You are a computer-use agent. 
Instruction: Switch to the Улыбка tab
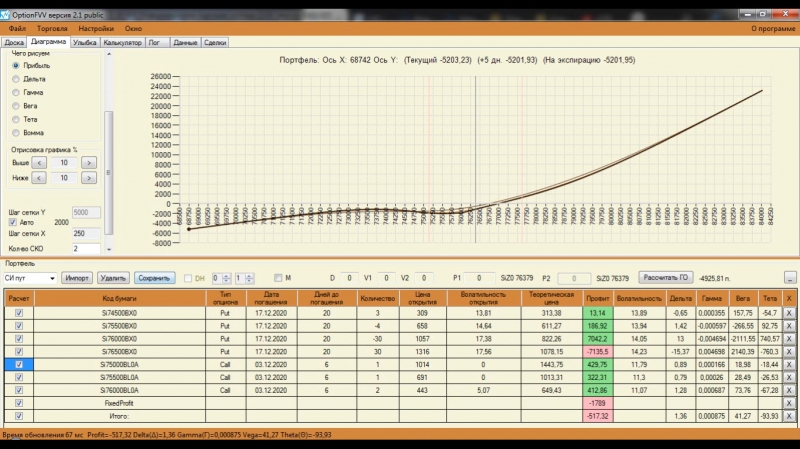click(x=85, y=43)
